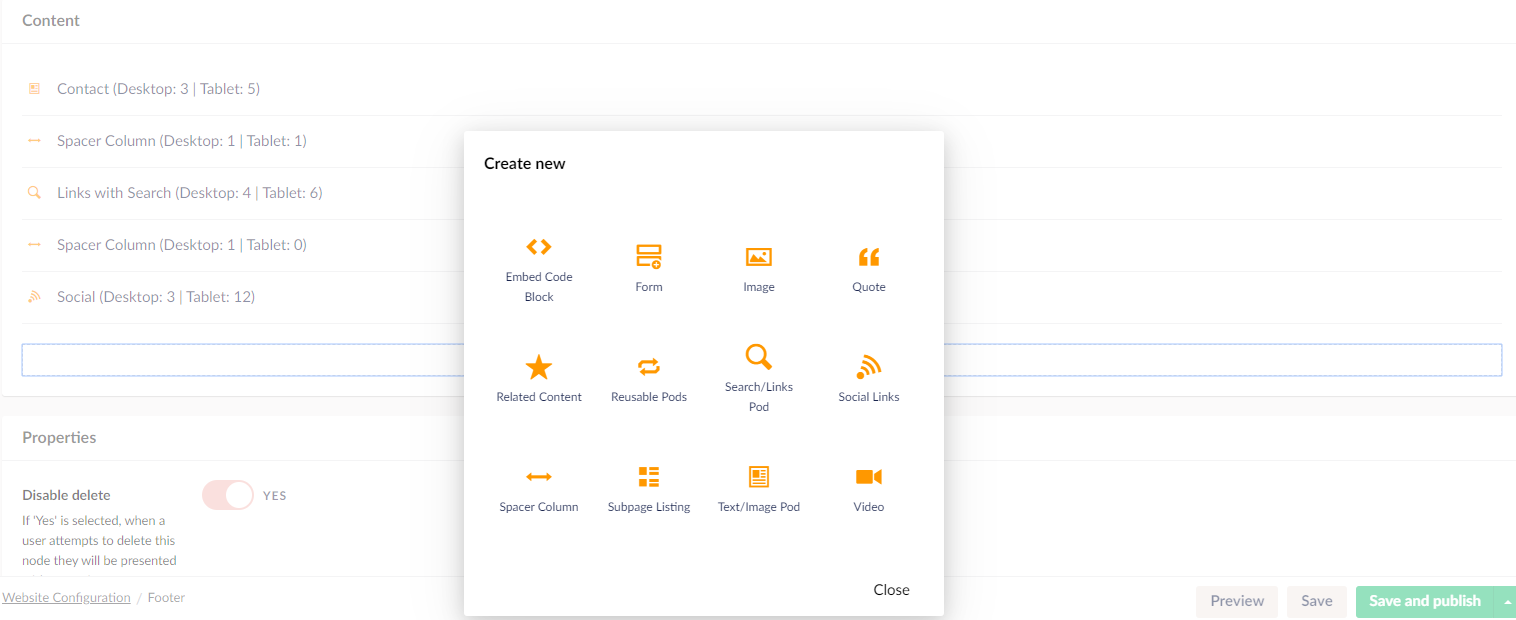Click the Footer breadcrumb text
Screen dimensions: 1516x620
pos(166,598)
